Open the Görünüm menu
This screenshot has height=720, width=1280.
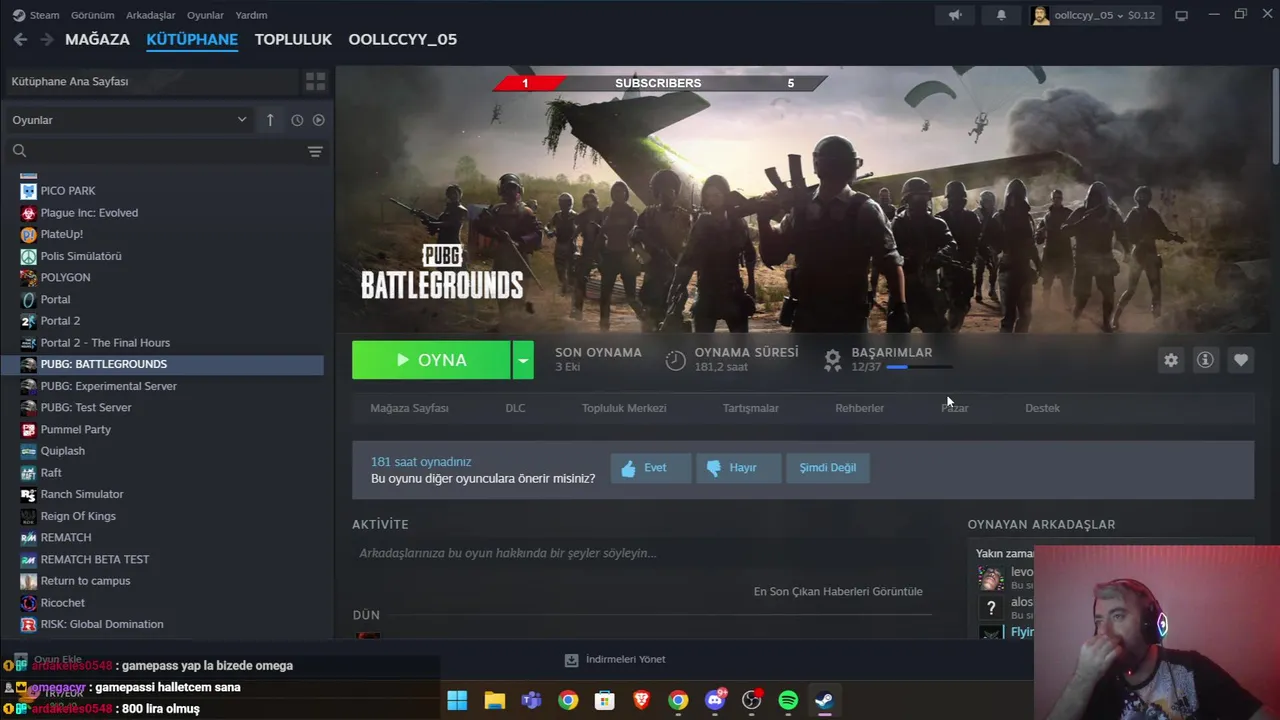tap(92, 15)
